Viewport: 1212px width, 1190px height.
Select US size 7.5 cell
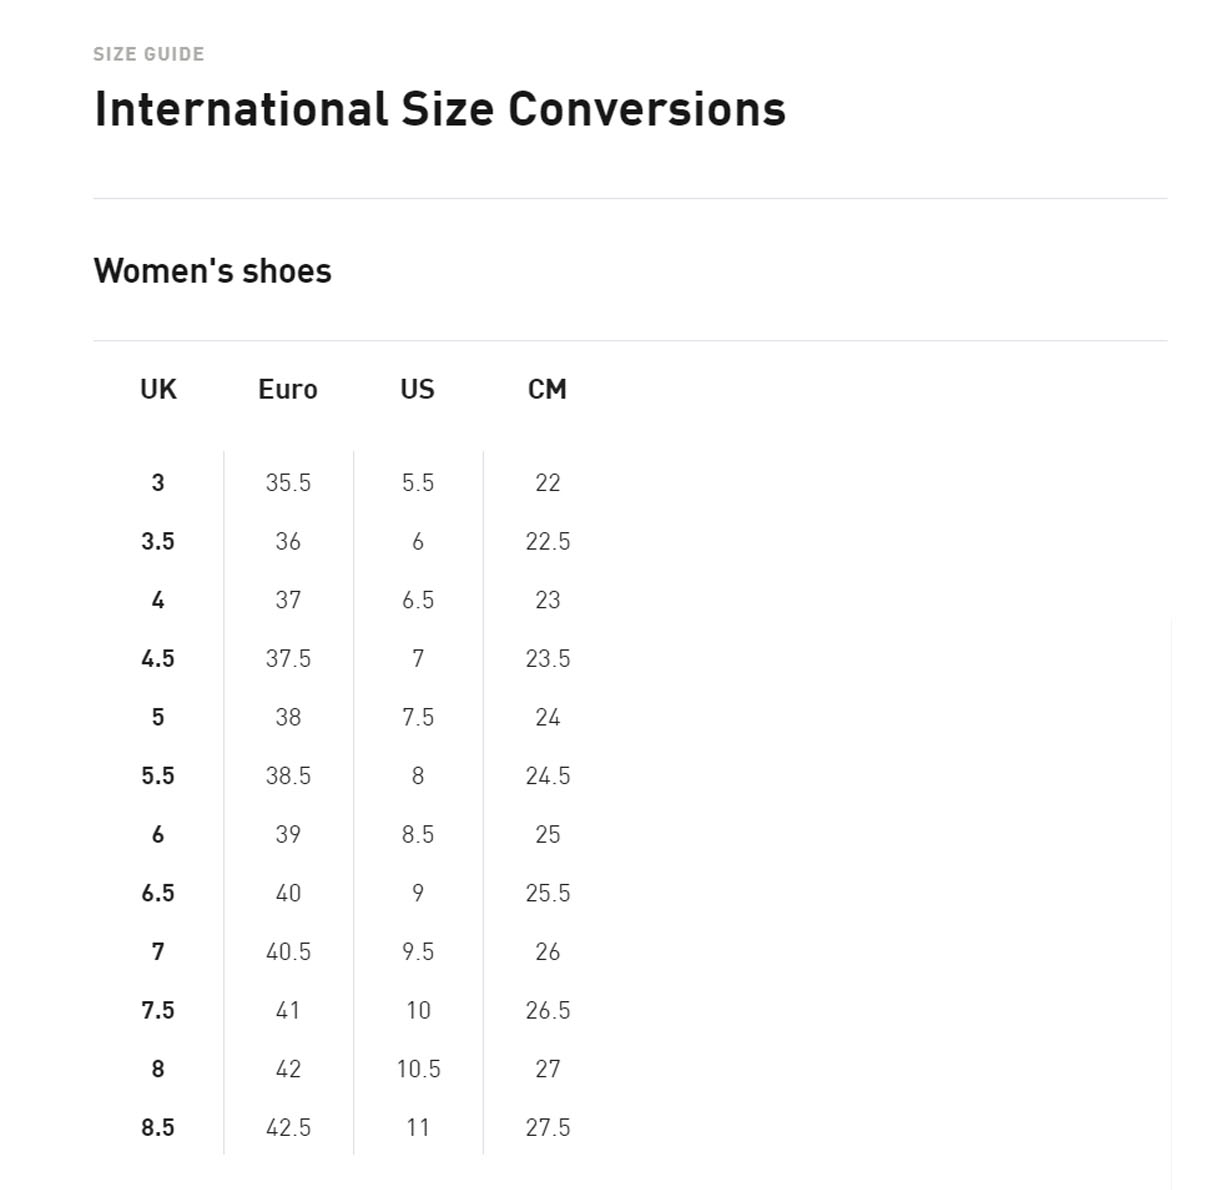click(x=418, y=718)
